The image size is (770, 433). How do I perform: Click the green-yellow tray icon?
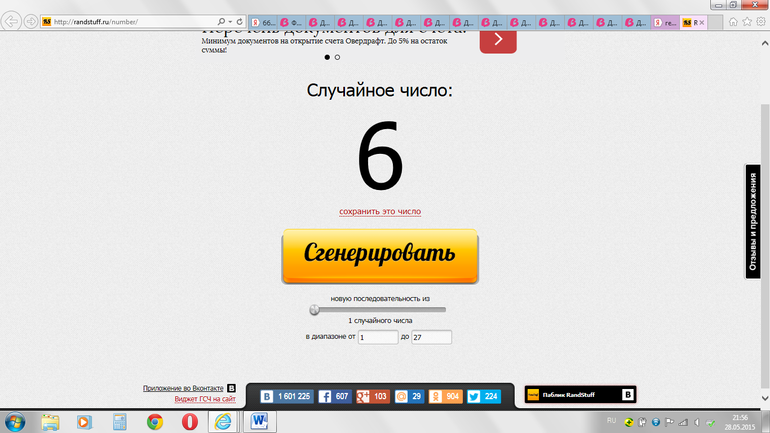coord(629,422)
